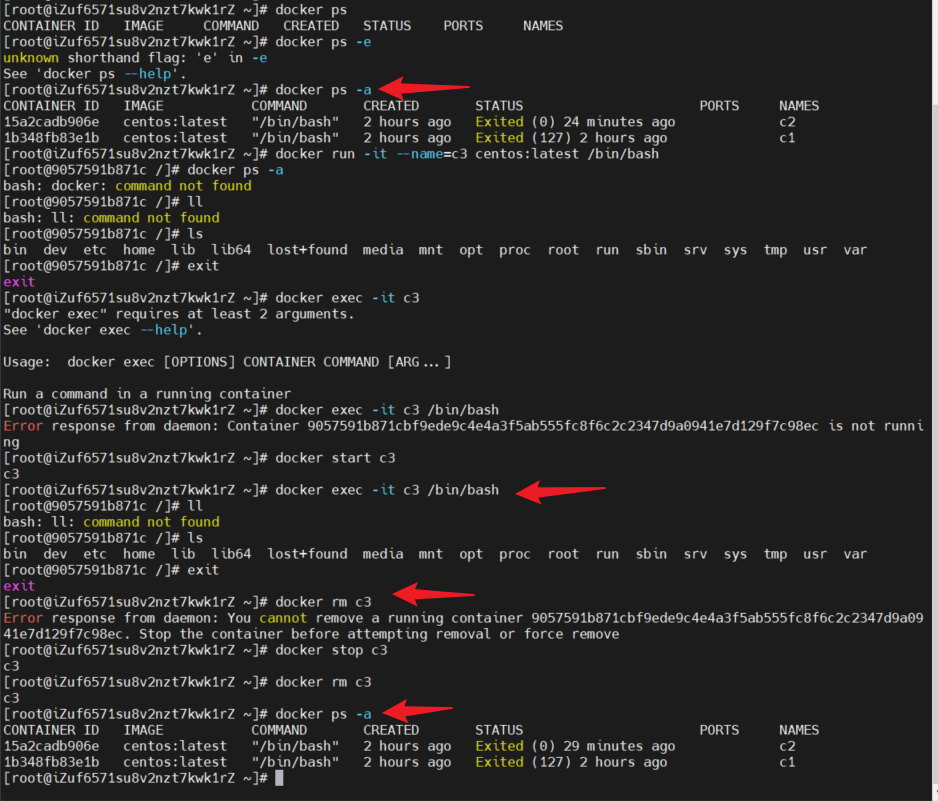Click the 'docker stop c3' command
The width and height of the screenshot is (938, 801).
(331, 650)
